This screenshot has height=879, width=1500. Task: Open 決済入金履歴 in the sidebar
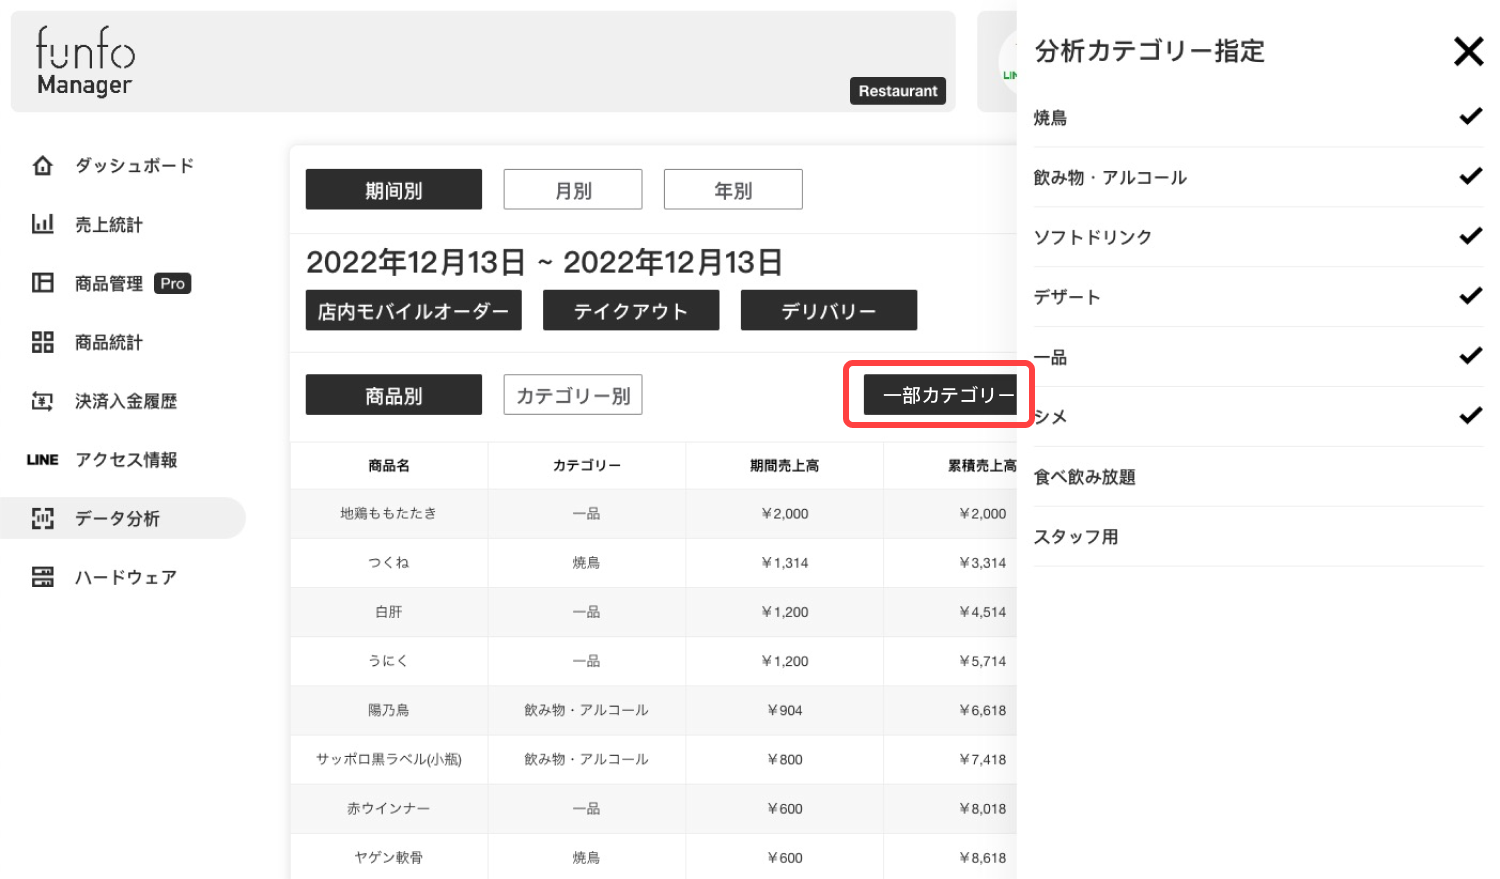(x=126, y=401)
